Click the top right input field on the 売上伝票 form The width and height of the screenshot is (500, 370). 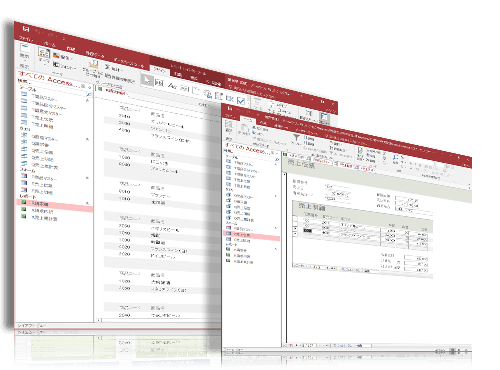click(407, 199)
